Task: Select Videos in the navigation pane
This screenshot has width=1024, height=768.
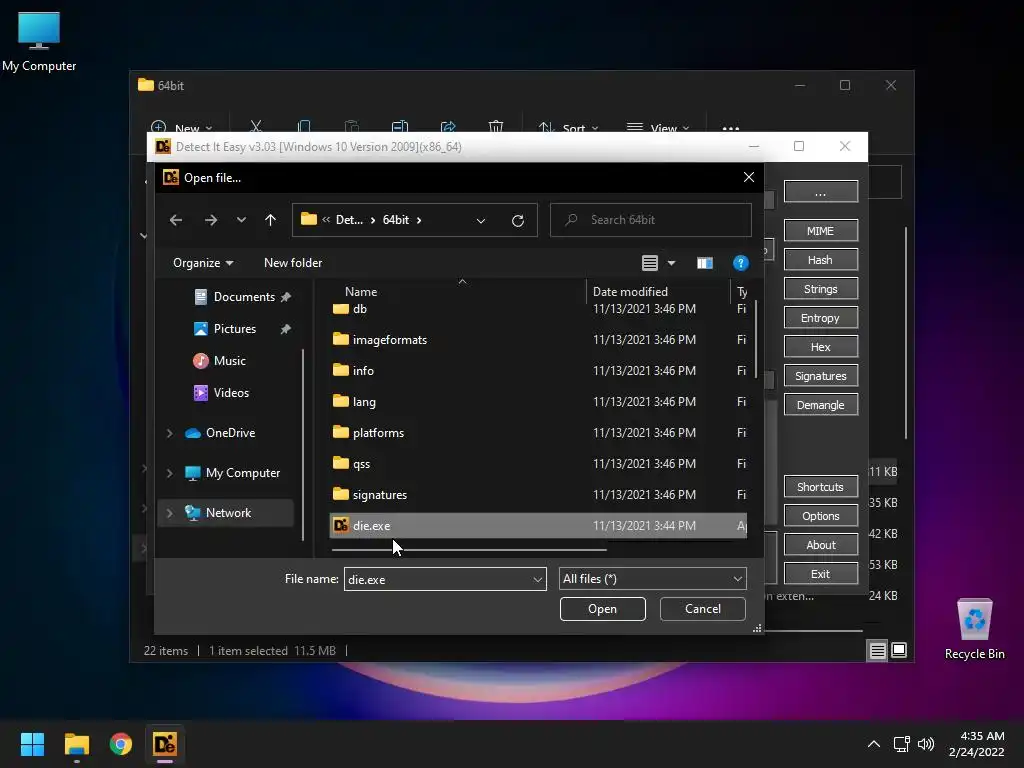Action: (x=231, y=392)
